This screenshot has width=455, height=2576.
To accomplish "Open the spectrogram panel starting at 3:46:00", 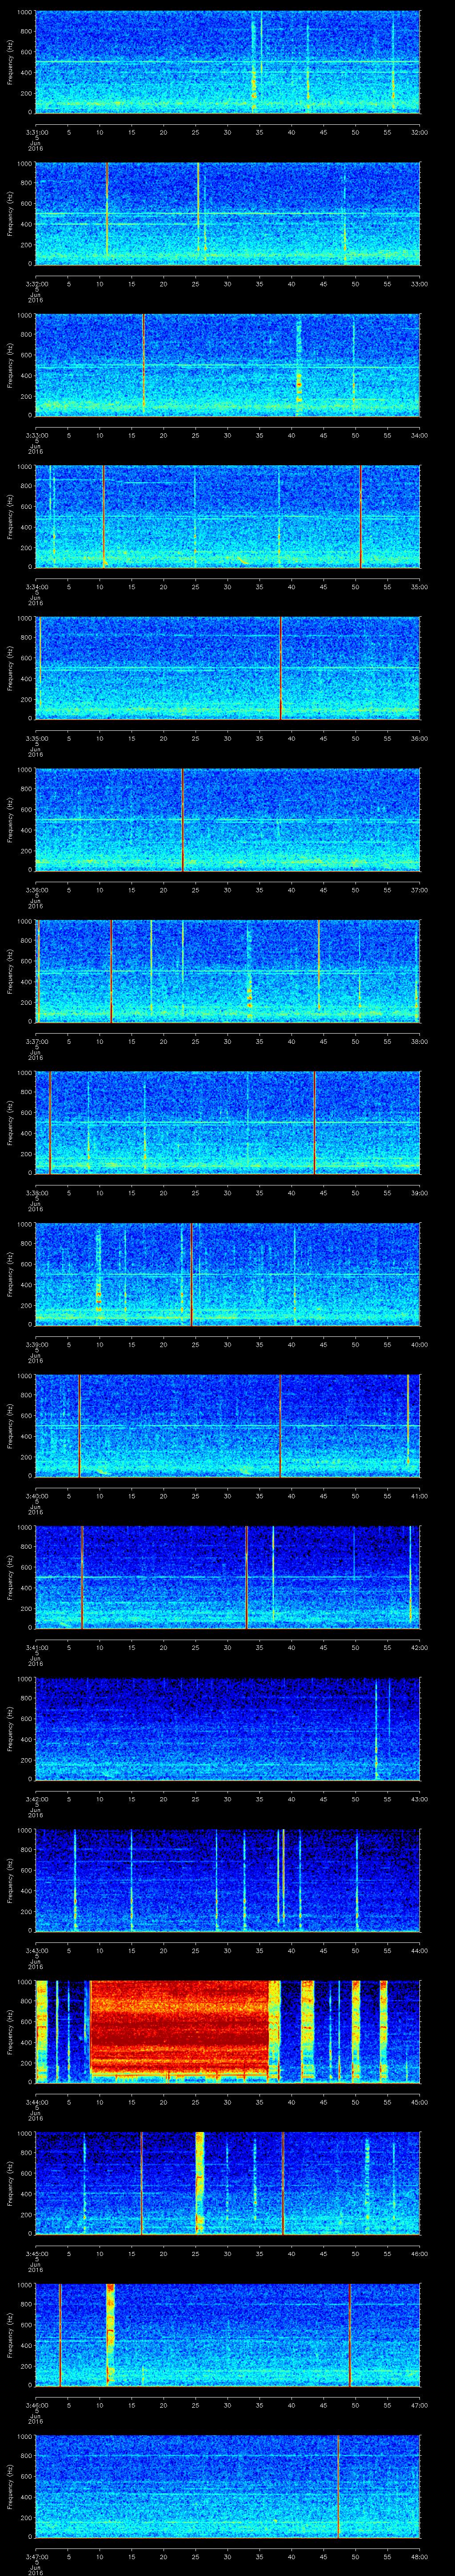I will [x=227, y=2335].
